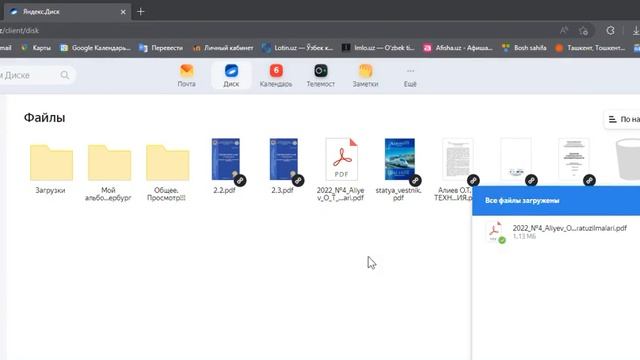
Task: Click the search magnifier icon
Action: [x=64, y=75]
